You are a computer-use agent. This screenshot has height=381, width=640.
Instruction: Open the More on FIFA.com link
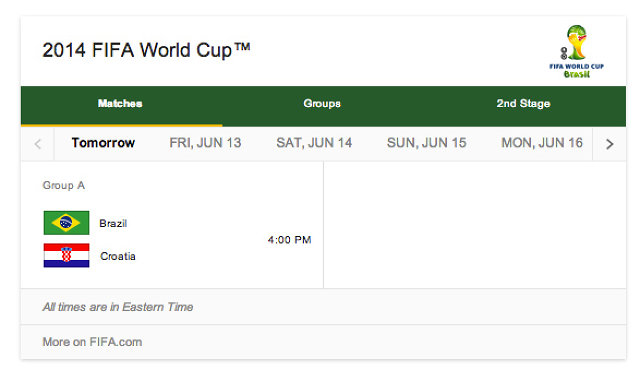(x=92, y=342)
